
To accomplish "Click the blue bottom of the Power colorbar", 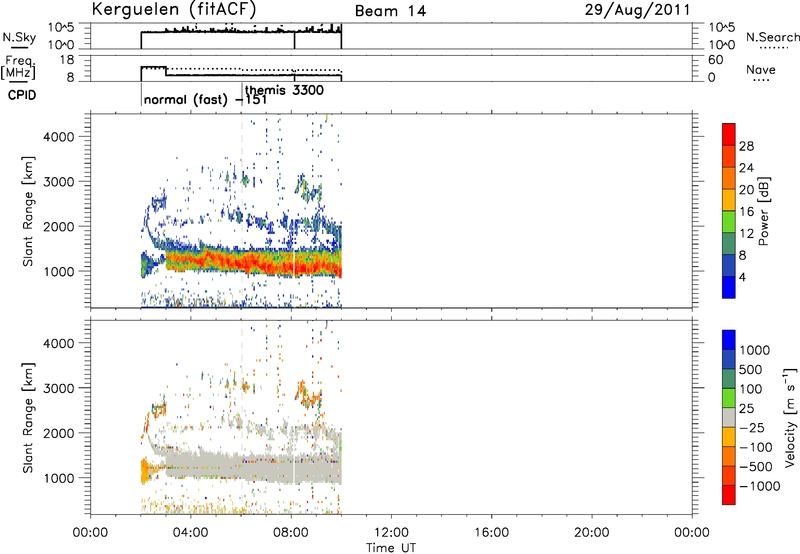I will pos(729,287).
